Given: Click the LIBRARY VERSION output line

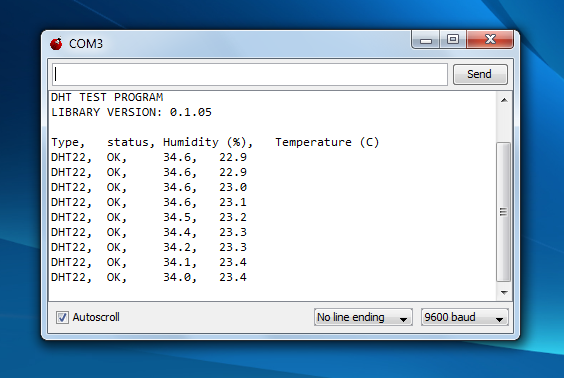Looking at the screenshot, I should [x=131, y=112].
